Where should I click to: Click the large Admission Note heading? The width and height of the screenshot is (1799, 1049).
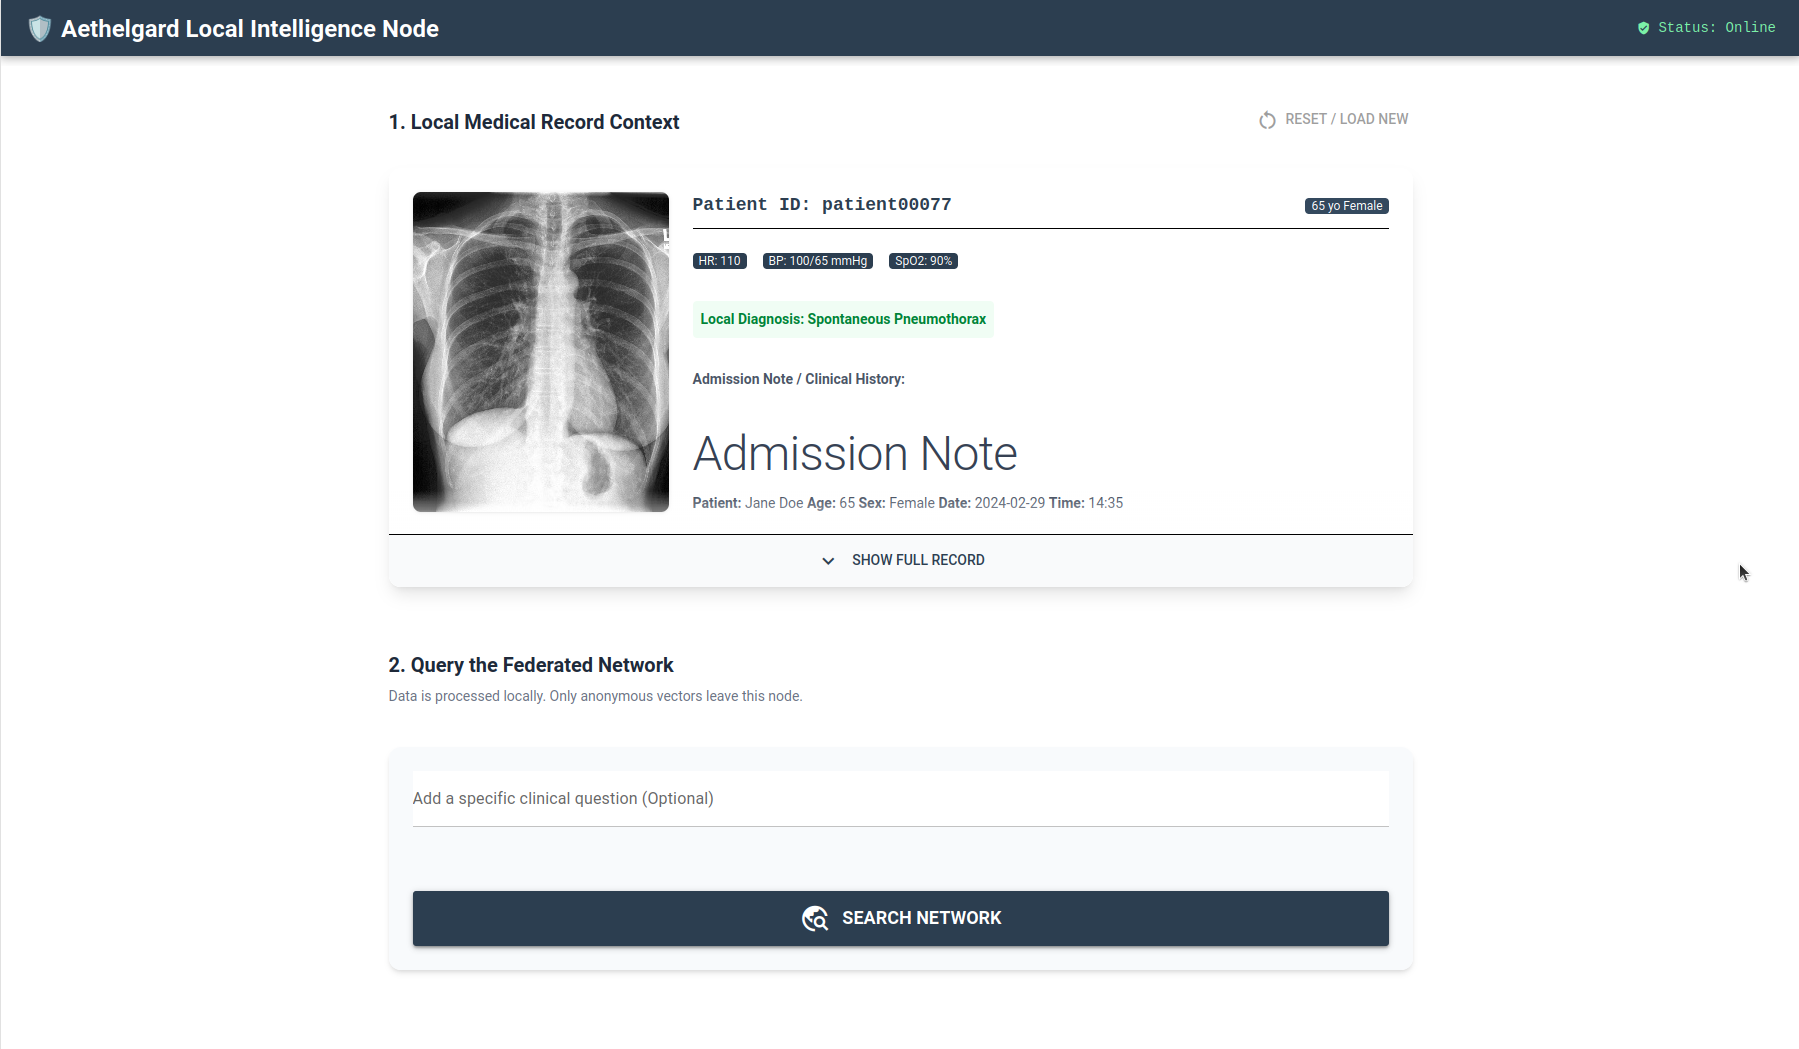tap(854, 453)
